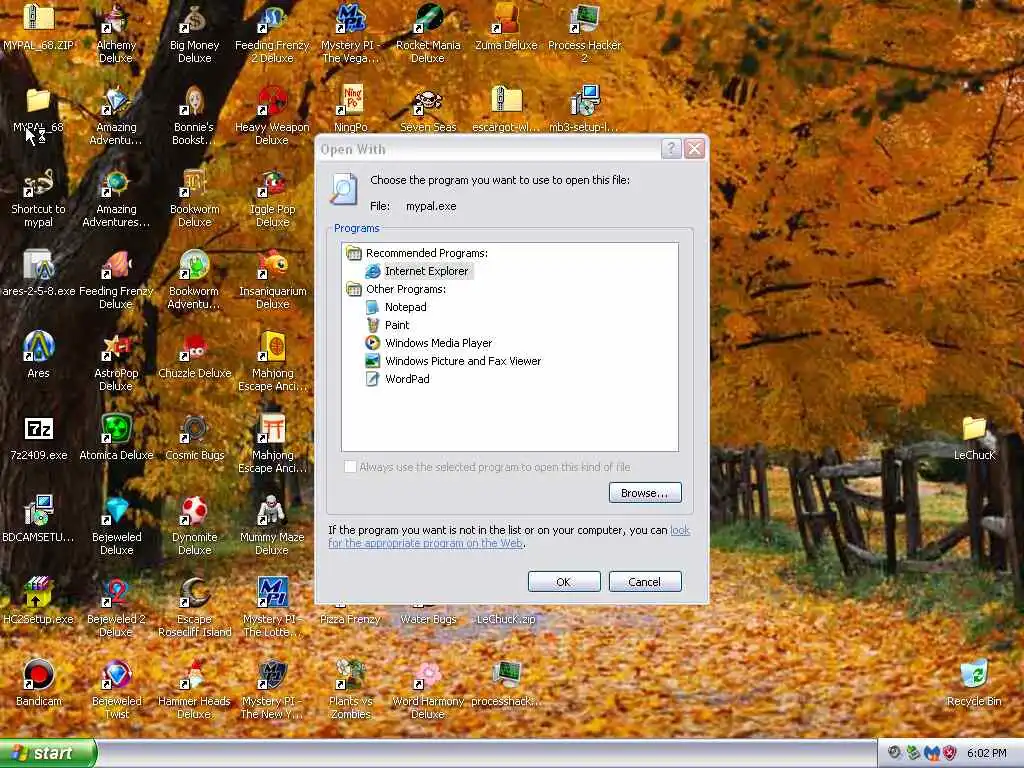Select the Bandicam desktop shortcut
Viewport: 1024px width, 768px height.
pos(39,684)
